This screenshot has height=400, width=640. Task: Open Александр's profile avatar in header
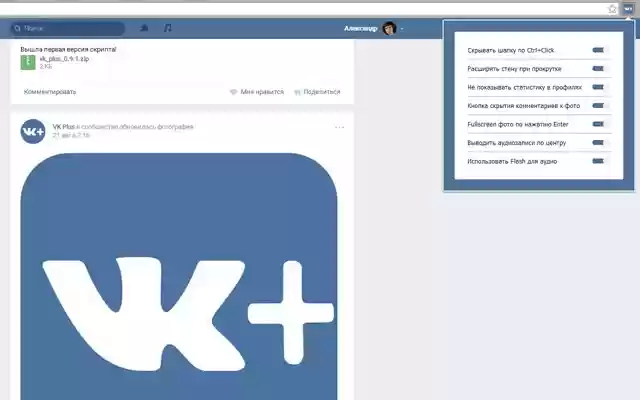389,28
